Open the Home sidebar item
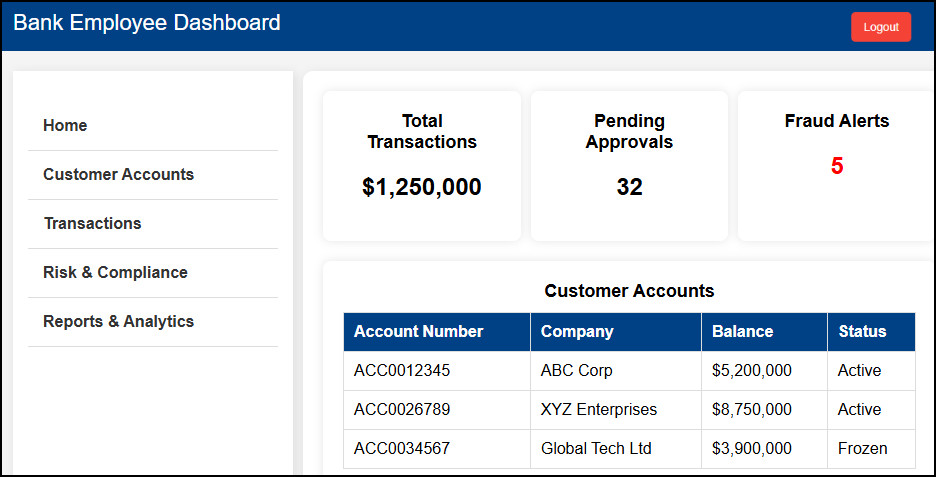The width and height of the screenshot is (936, 477). (x=65, y=126)
